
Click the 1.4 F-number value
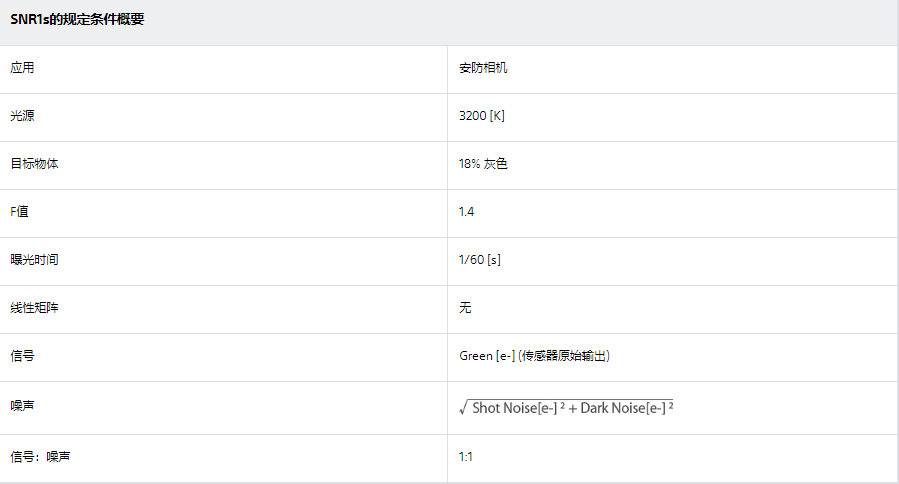[466, 212]
